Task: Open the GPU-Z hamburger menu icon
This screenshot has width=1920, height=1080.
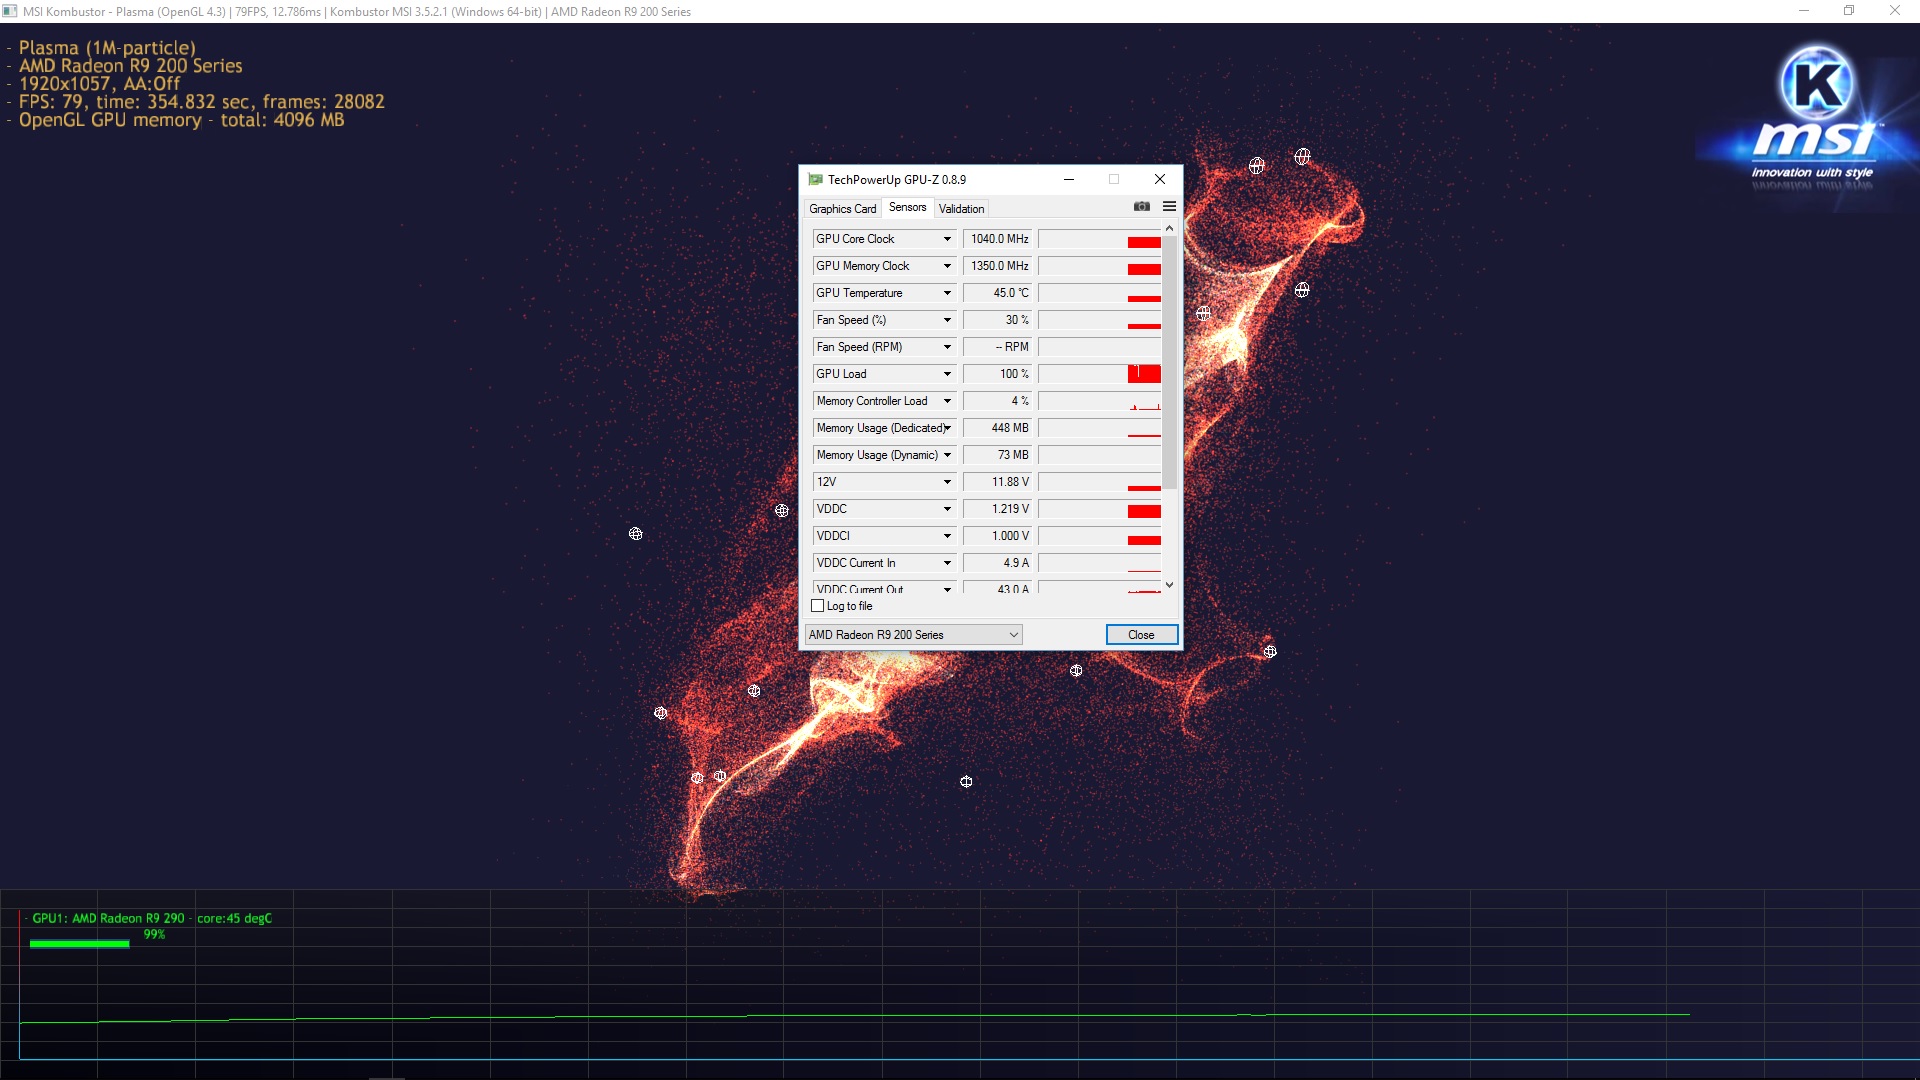Action: [x=1169, y=207]
